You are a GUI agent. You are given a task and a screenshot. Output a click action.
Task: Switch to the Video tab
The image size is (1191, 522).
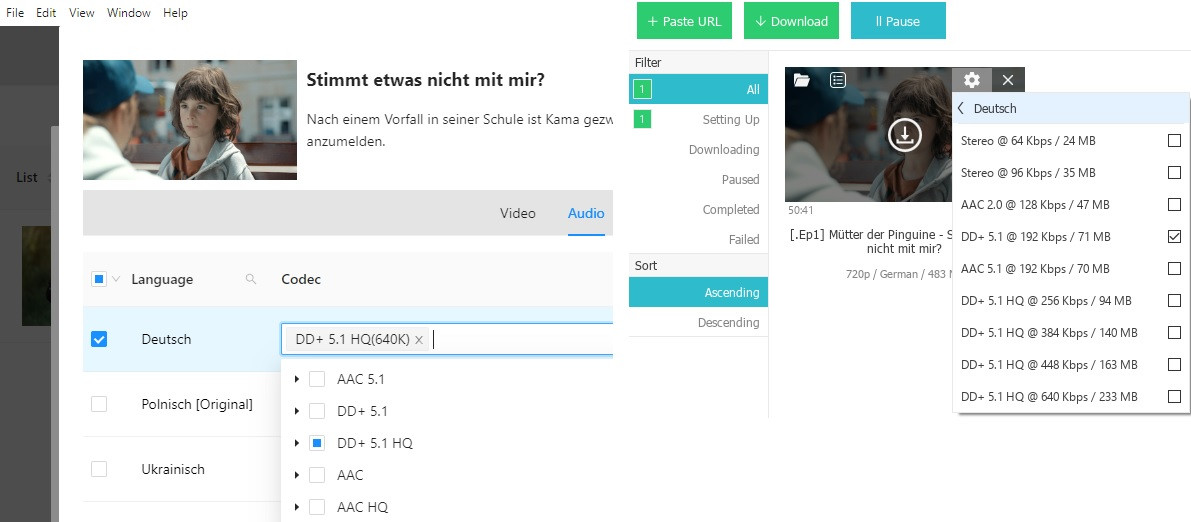(x=517, y=213)
